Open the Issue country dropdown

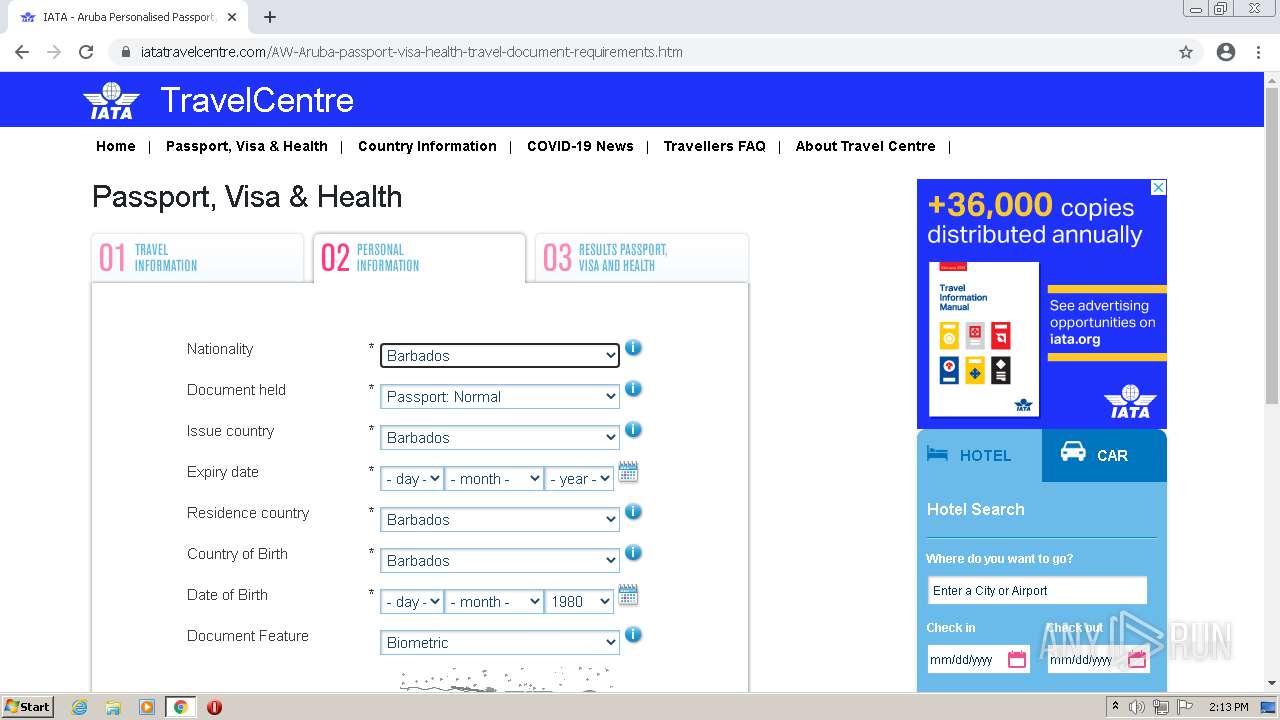(500, 437)
